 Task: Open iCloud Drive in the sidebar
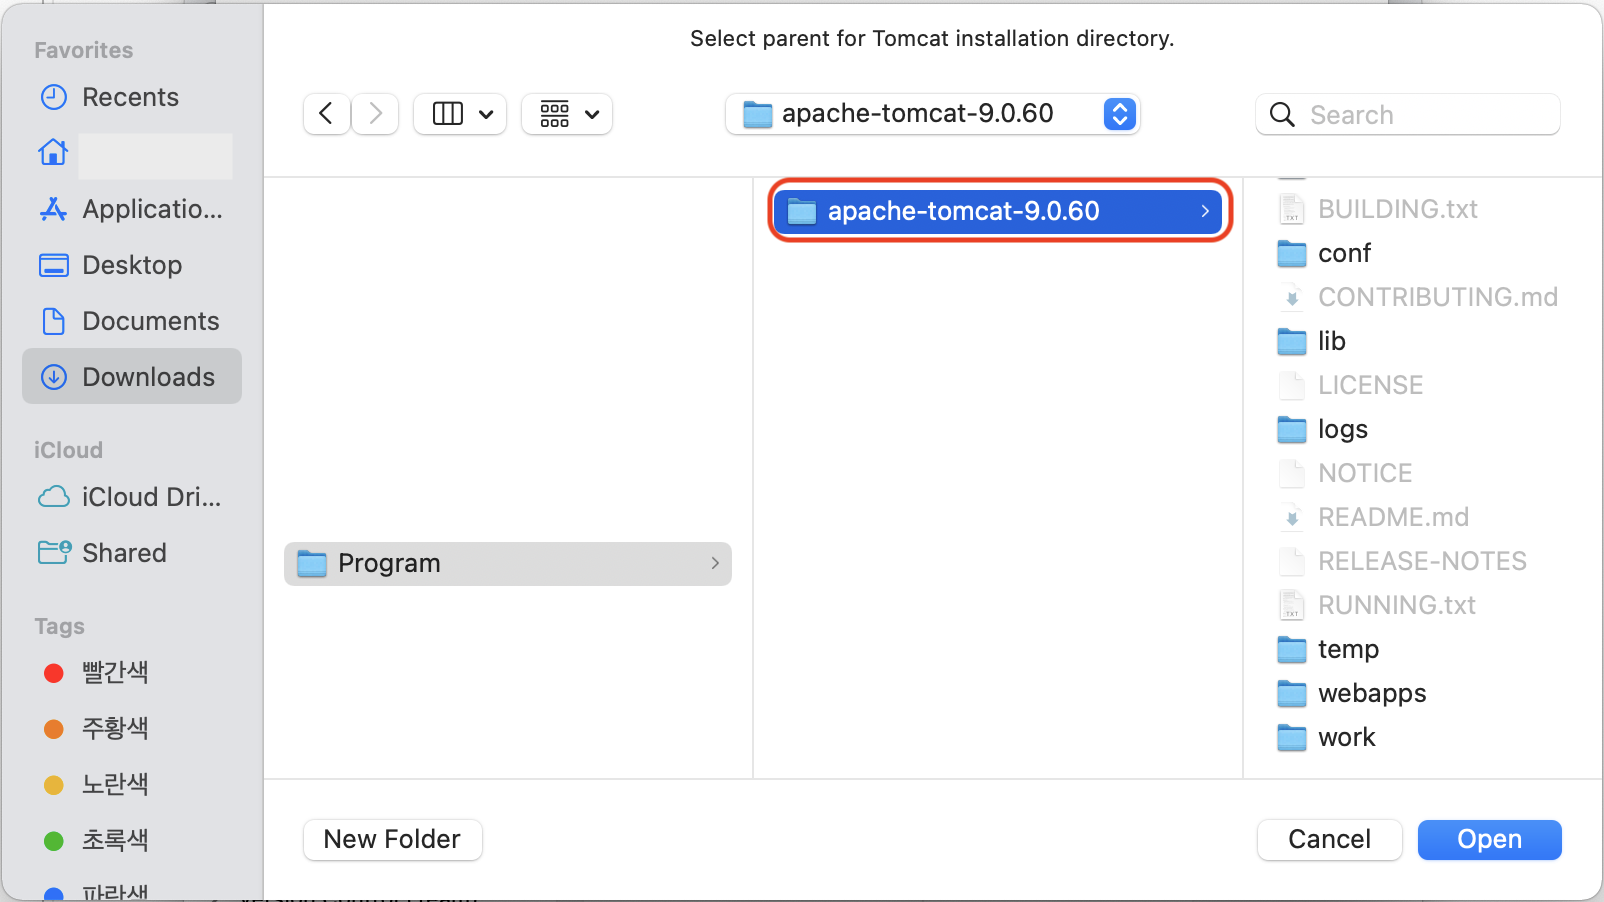[x=132, y=497]
